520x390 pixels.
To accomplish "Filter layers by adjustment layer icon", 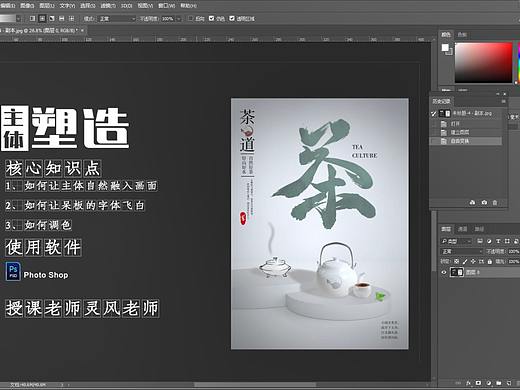I will click(489, 241).
